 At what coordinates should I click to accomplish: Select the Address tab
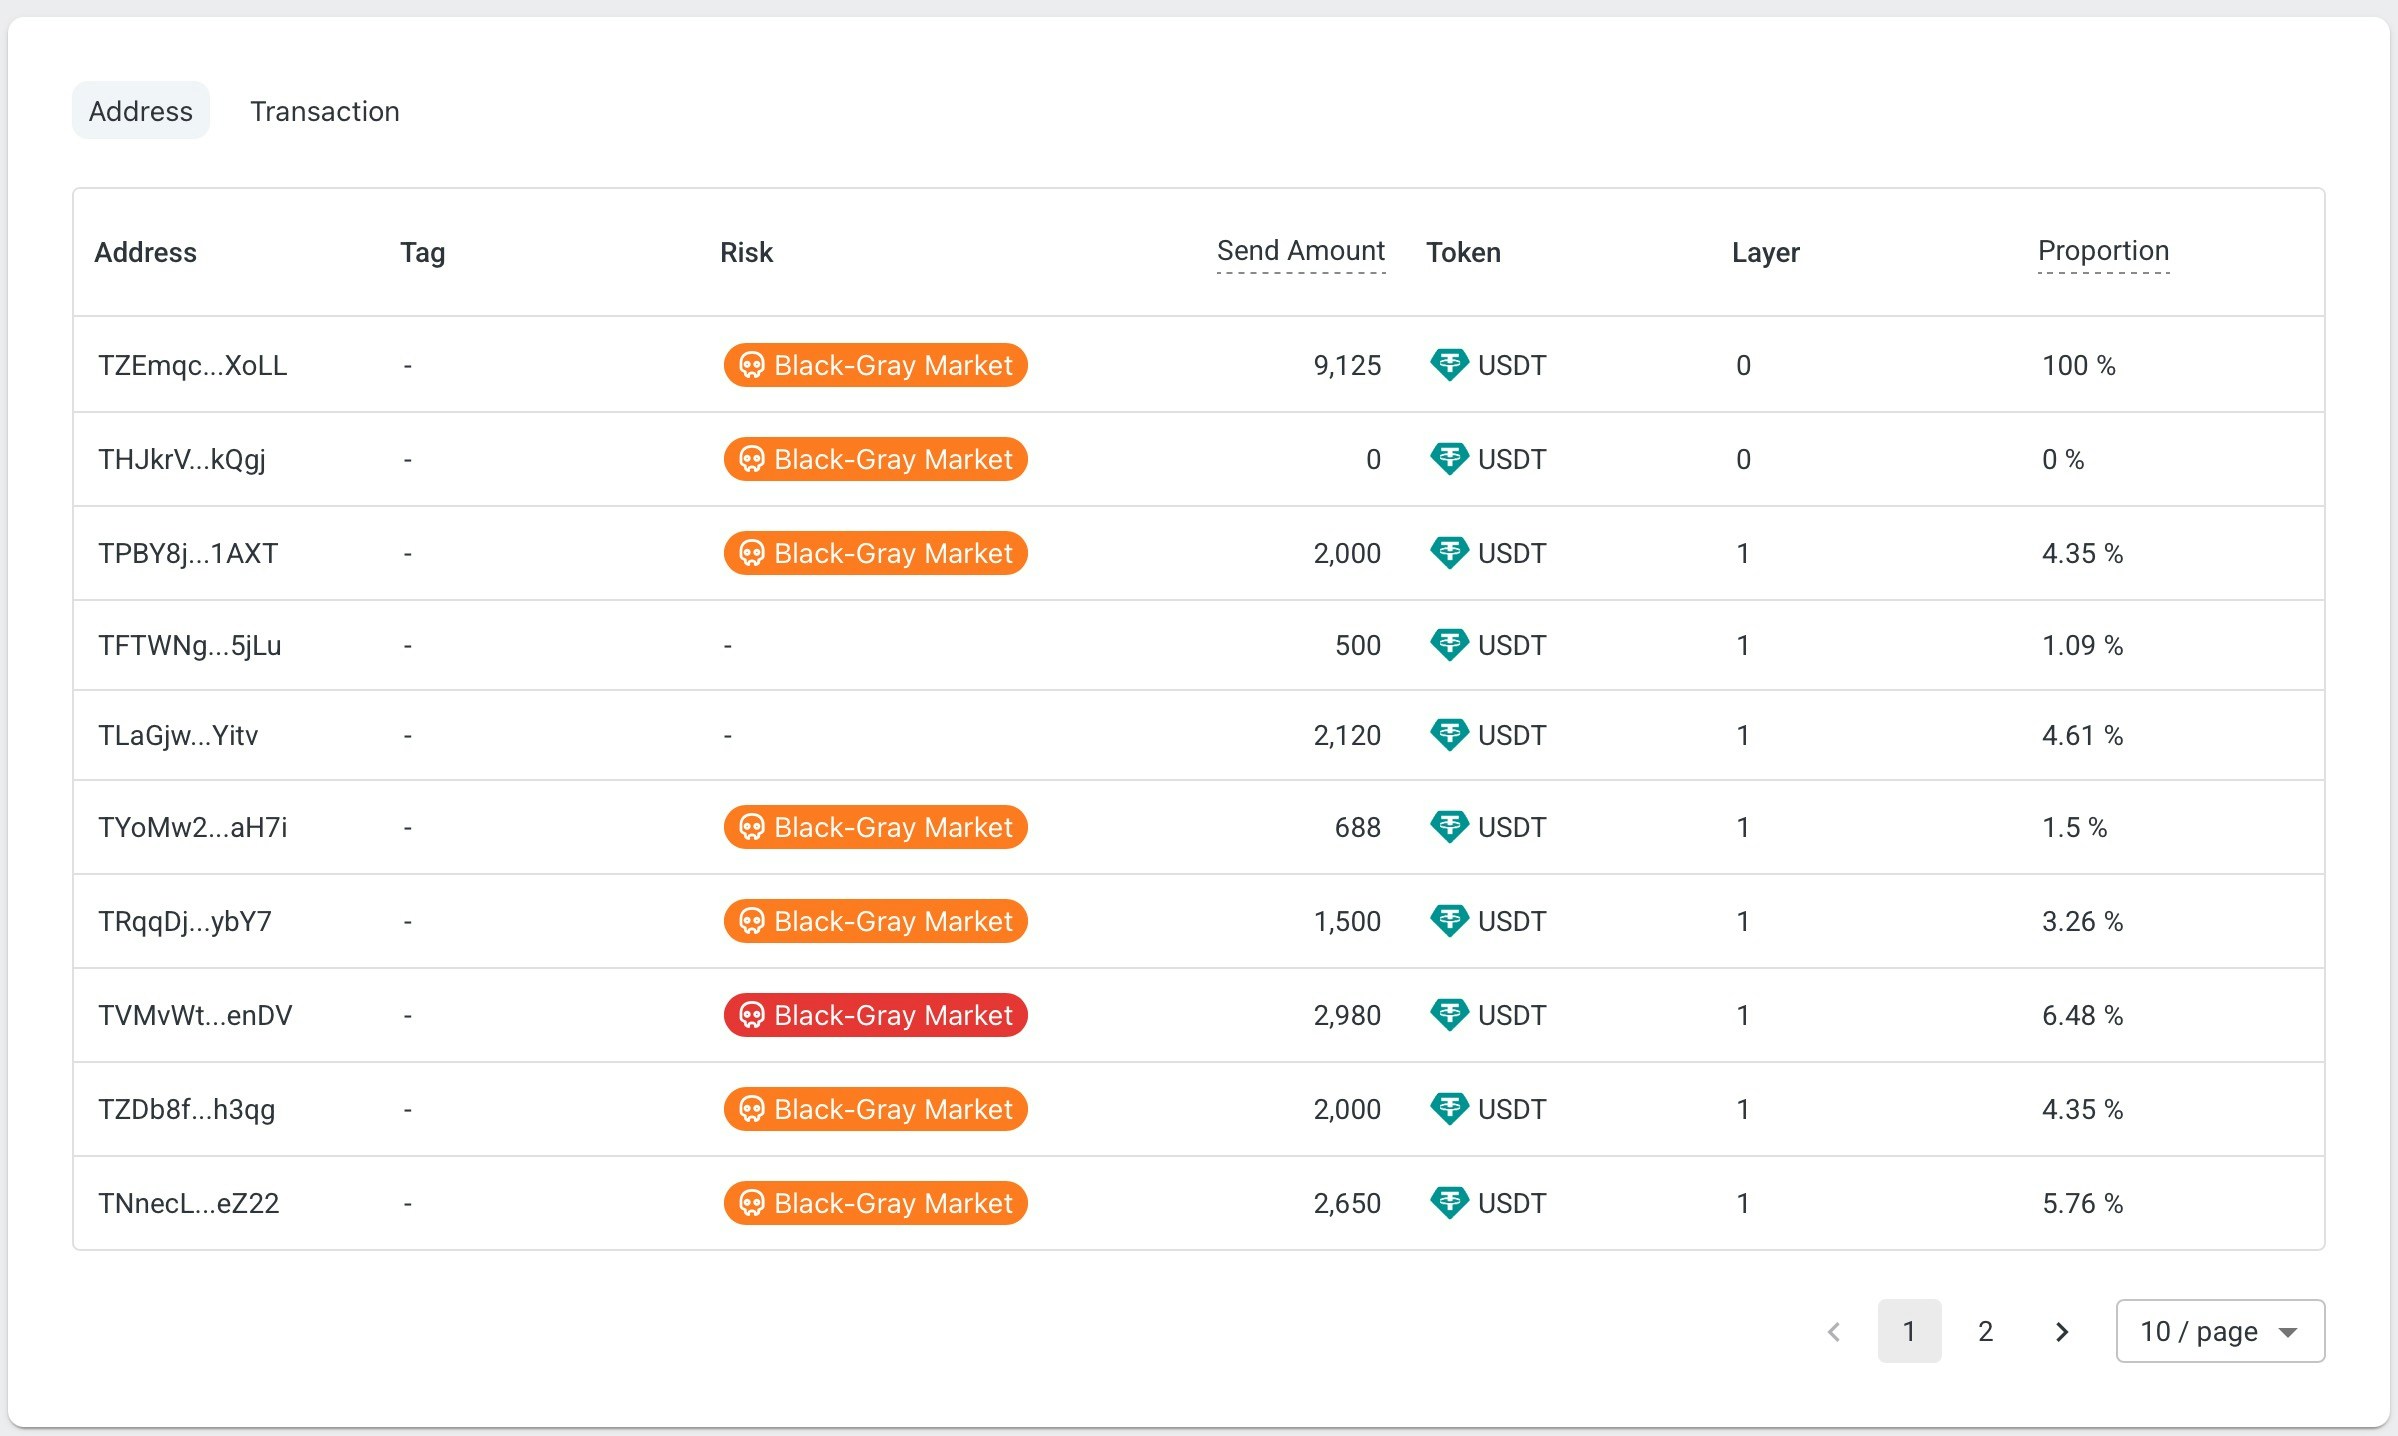[x=141, y=111]
